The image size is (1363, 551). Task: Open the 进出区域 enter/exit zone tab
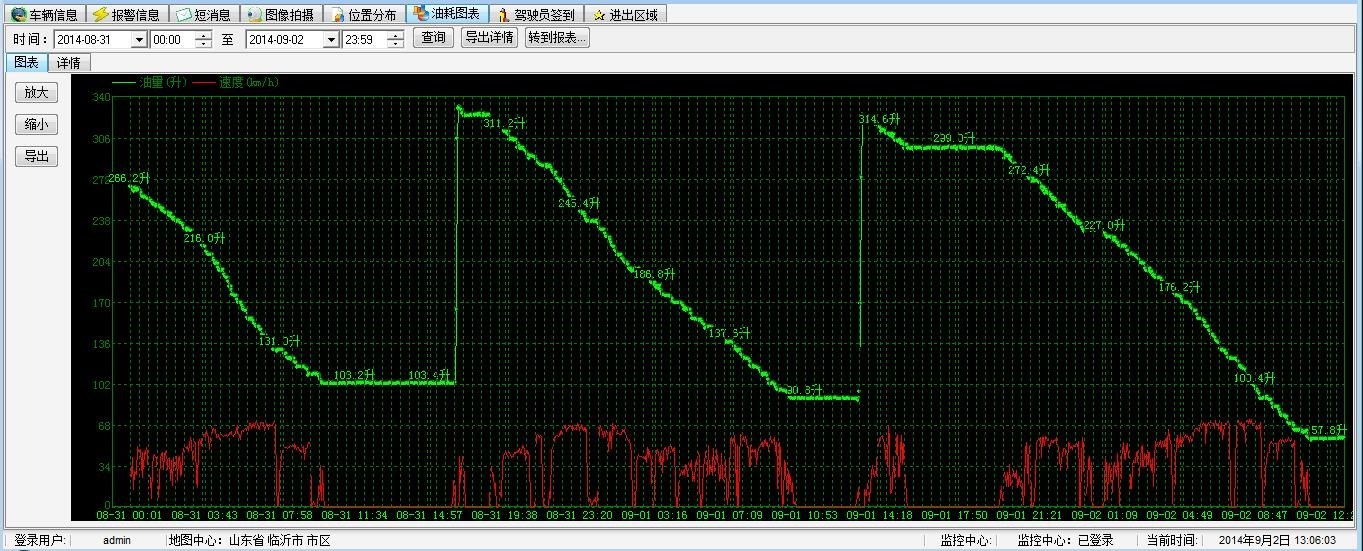625,15
